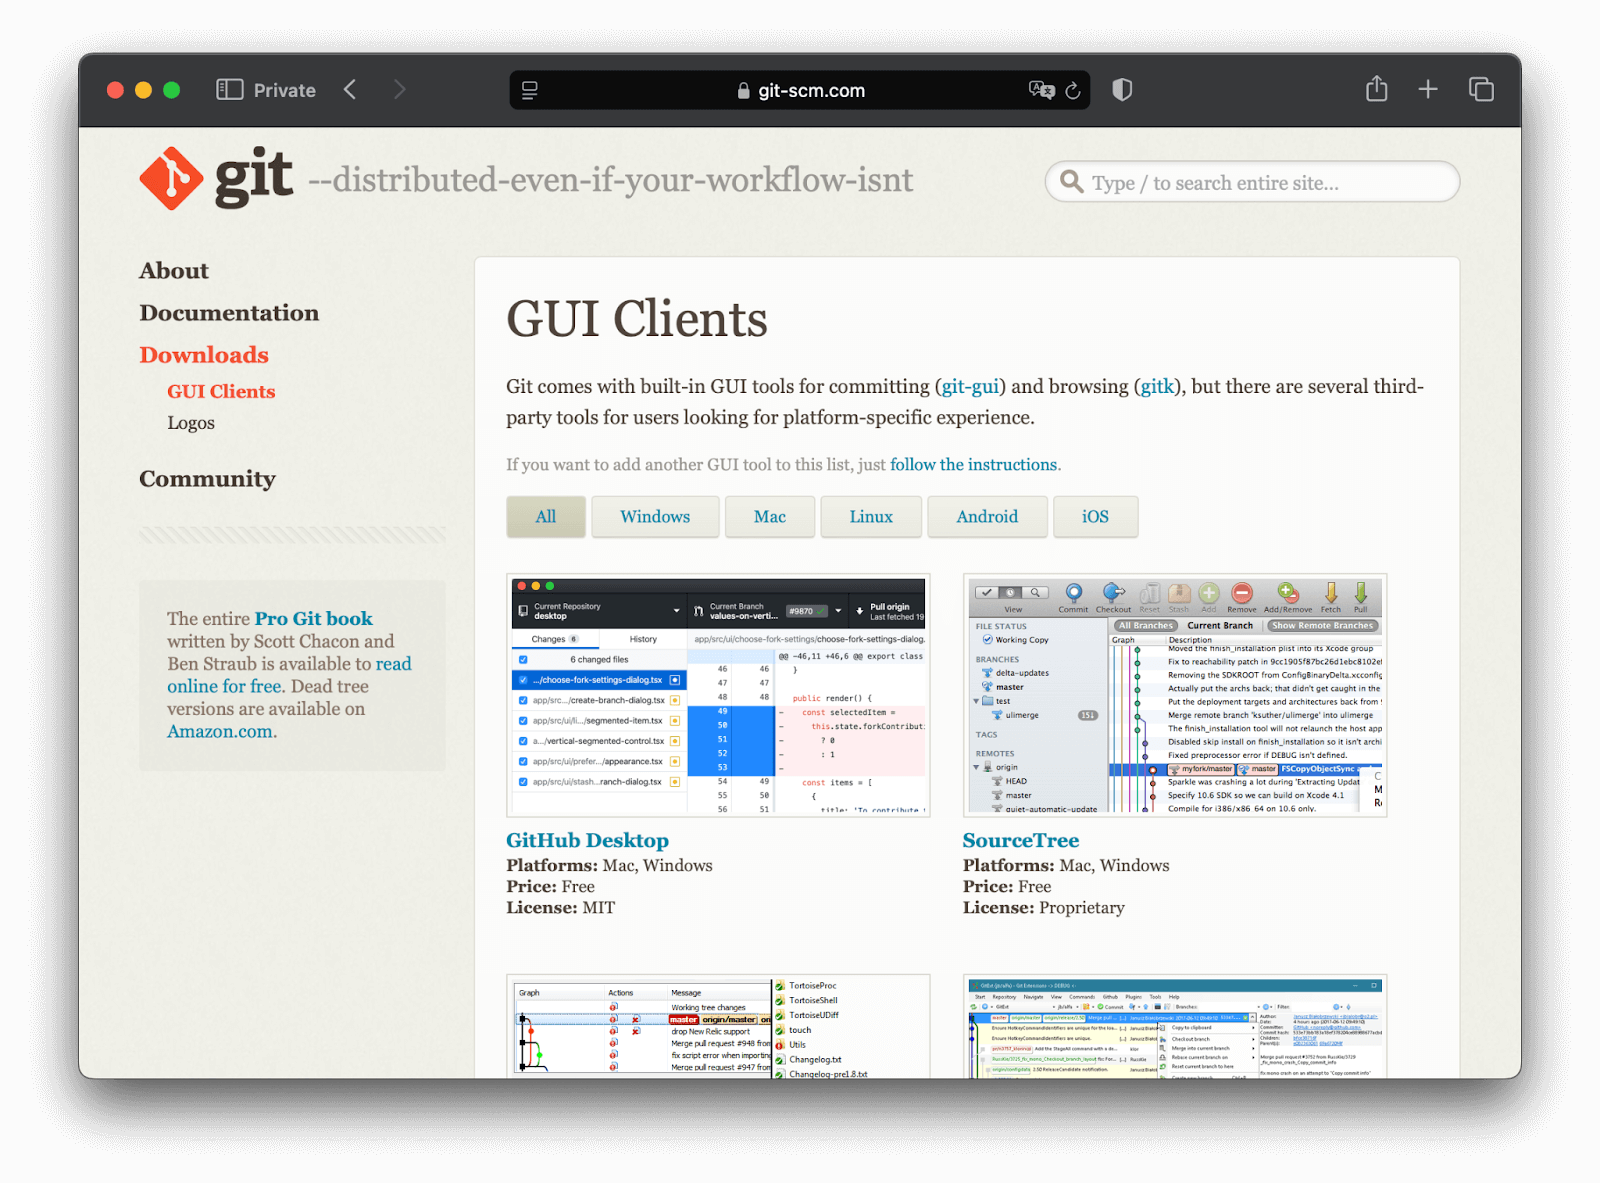
Task: Open the Community section
Action: pos(207,479)
